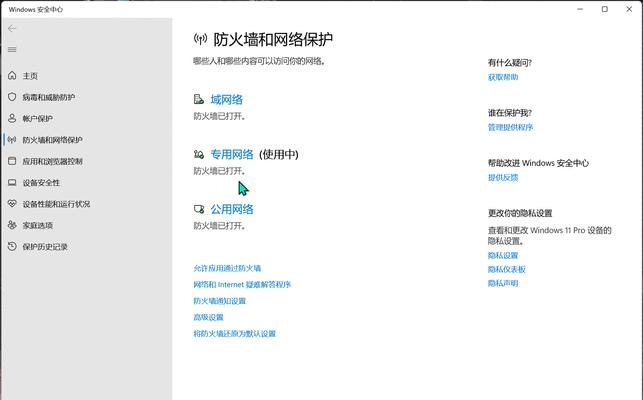
Task: Click the home icon beside 主页
Action: (12, 75)
